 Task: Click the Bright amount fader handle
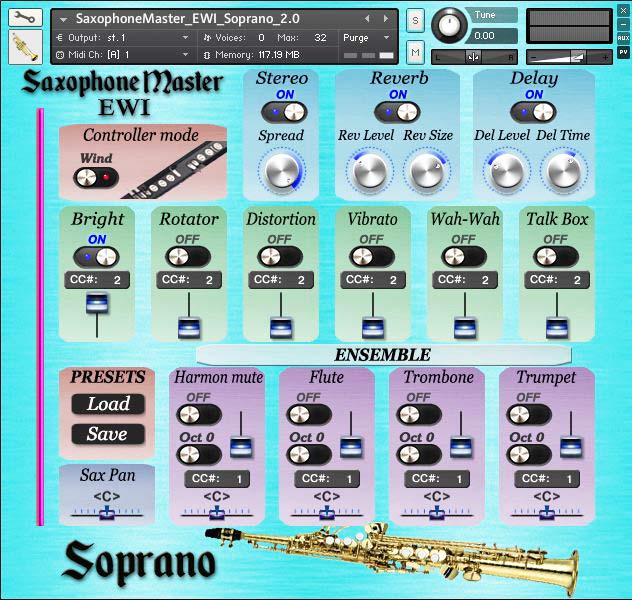click(97, 303)
